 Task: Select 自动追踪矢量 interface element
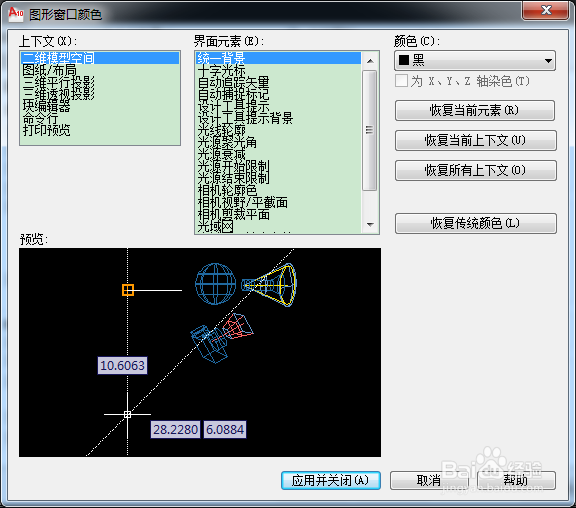point(278,82)
